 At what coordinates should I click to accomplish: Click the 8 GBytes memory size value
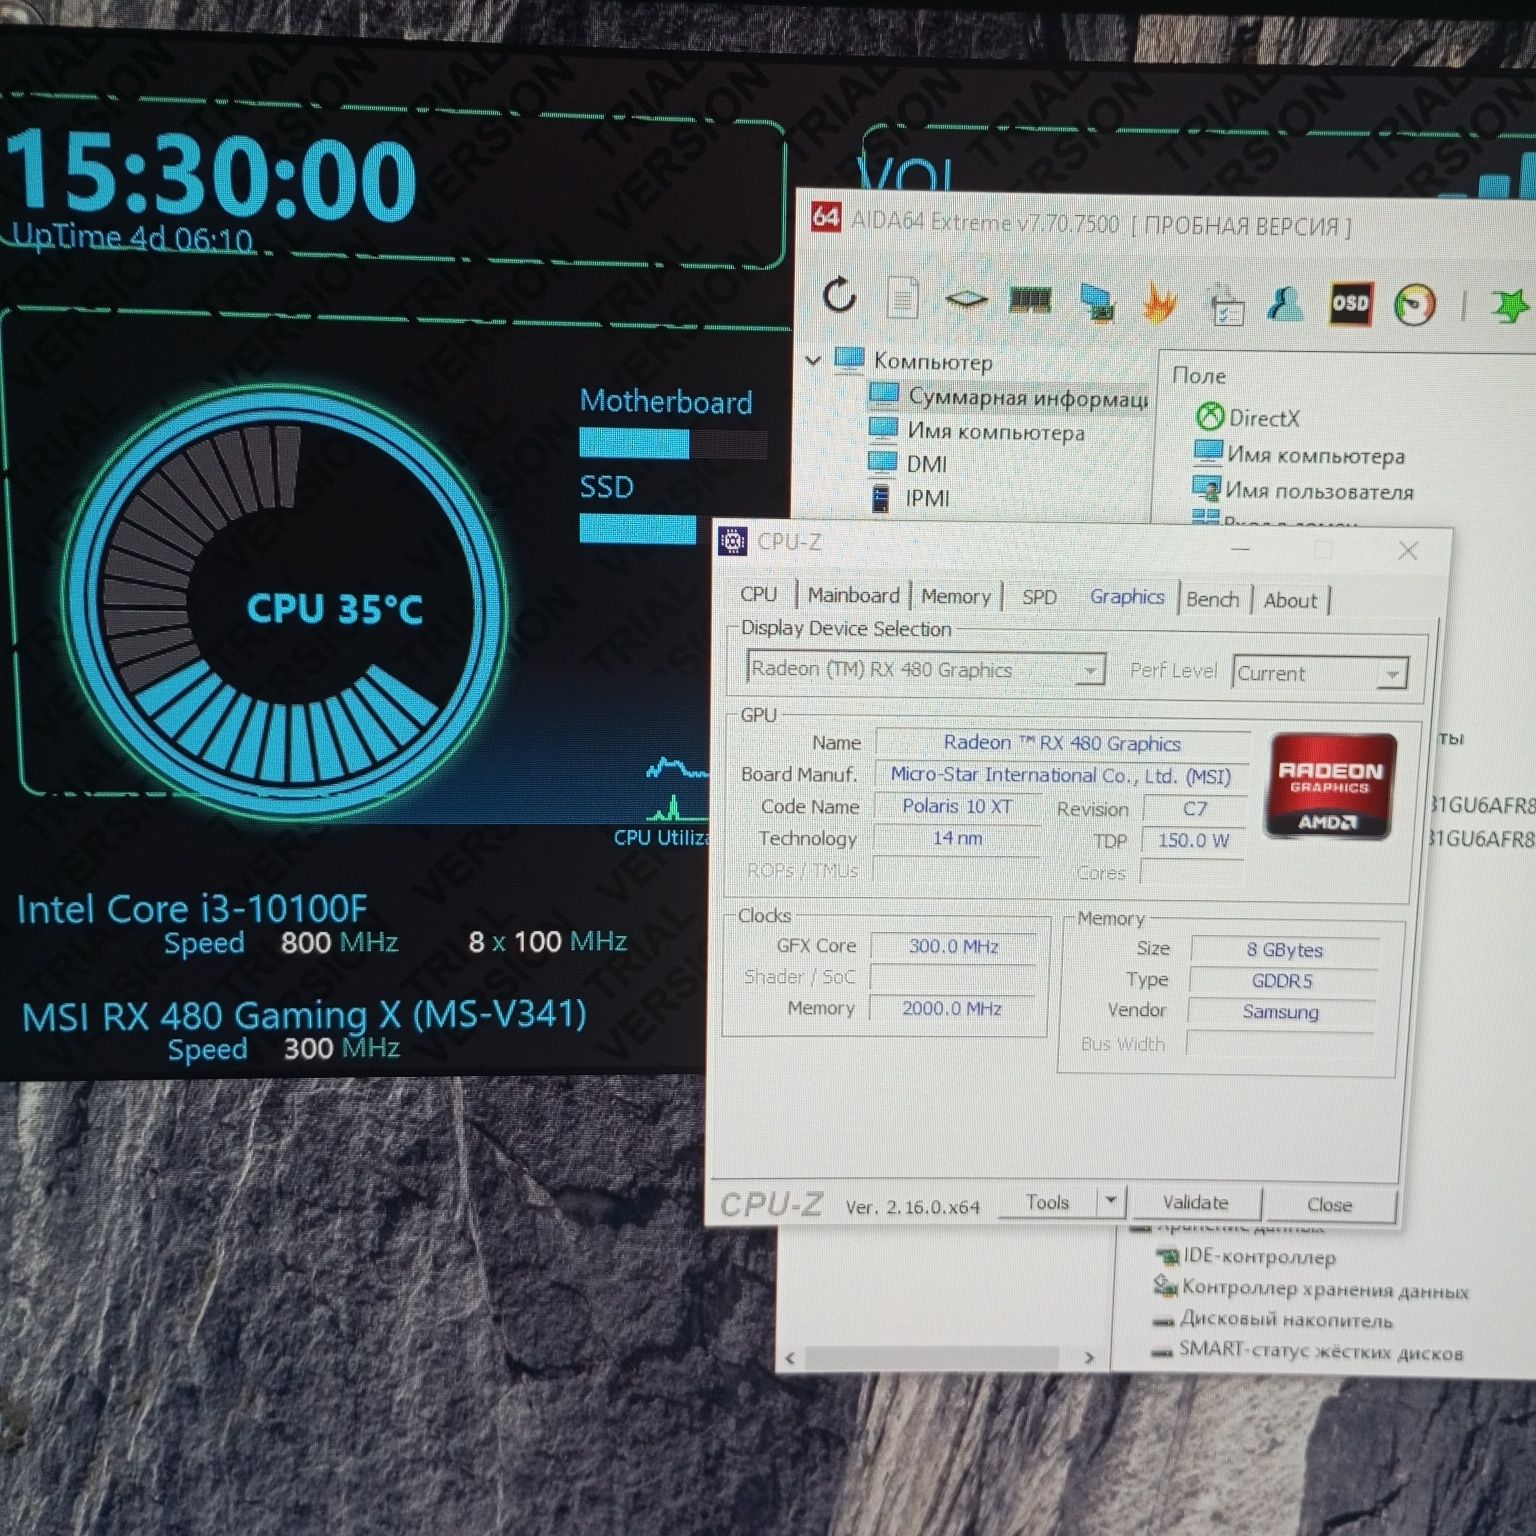pos(1284,950)
